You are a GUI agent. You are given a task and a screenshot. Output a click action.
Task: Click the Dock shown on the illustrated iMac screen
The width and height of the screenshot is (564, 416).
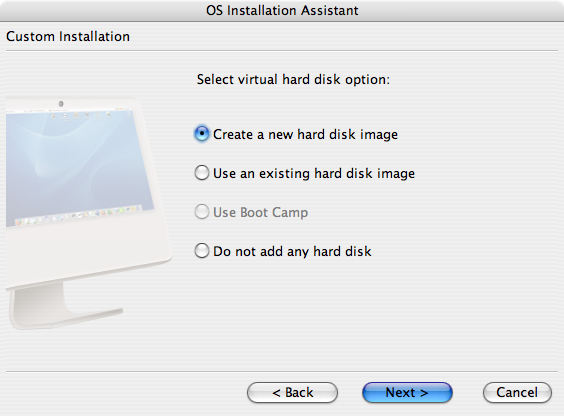point(78,215)
